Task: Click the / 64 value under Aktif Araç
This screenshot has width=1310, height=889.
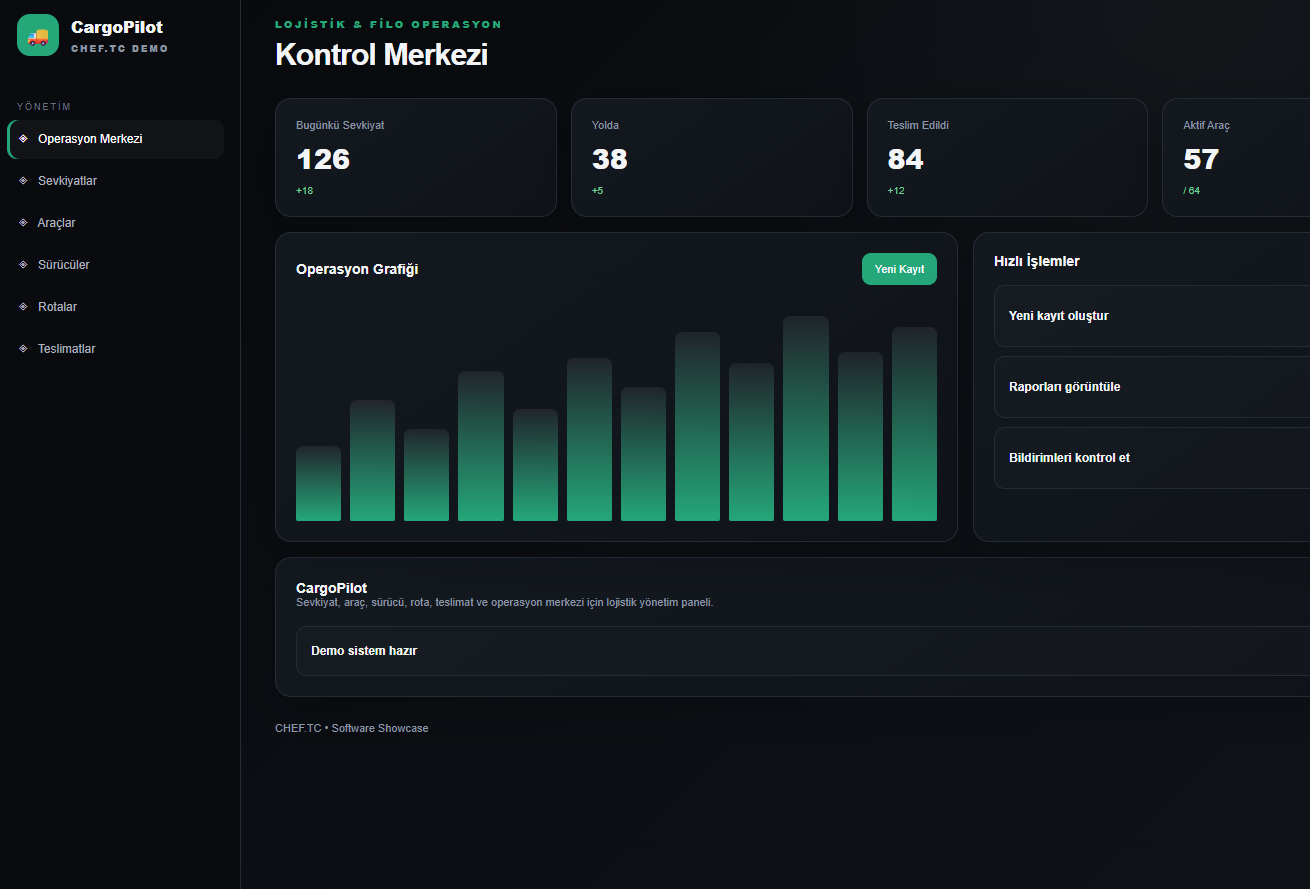Action: [1191, 190]
